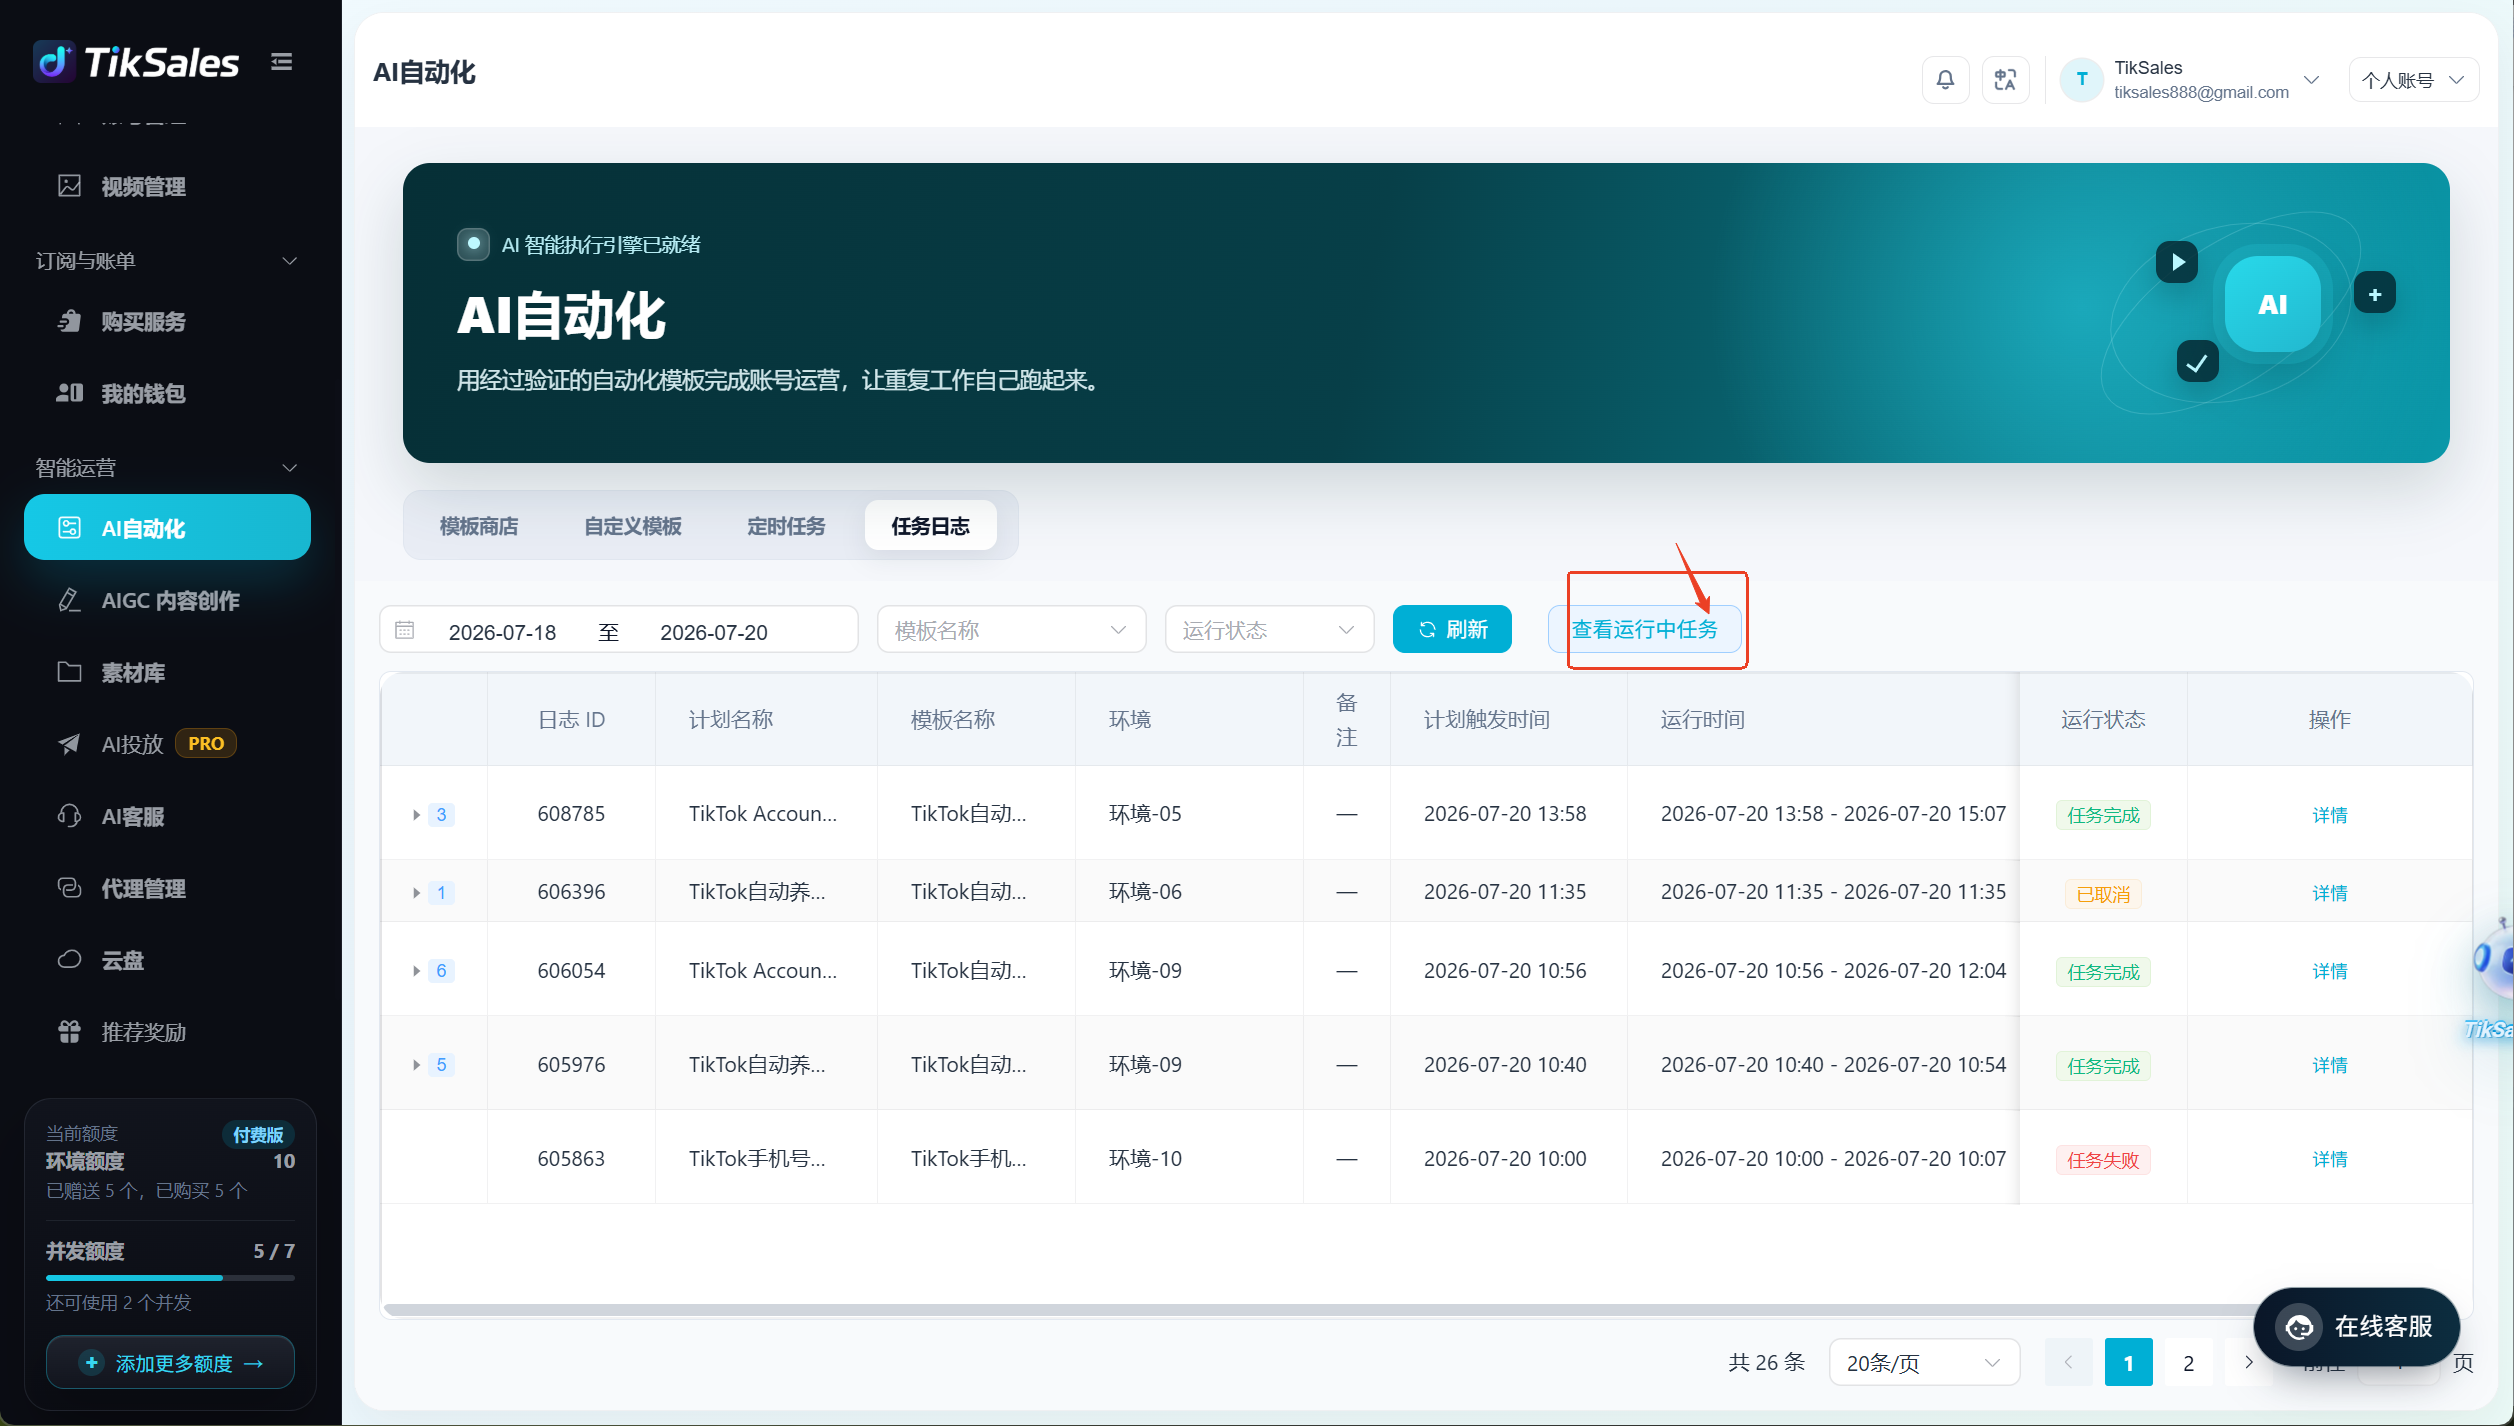Screen dimensions: 2514x1426
Task: Click the 代理管理 icon
Action: click(x=69, y=888)
